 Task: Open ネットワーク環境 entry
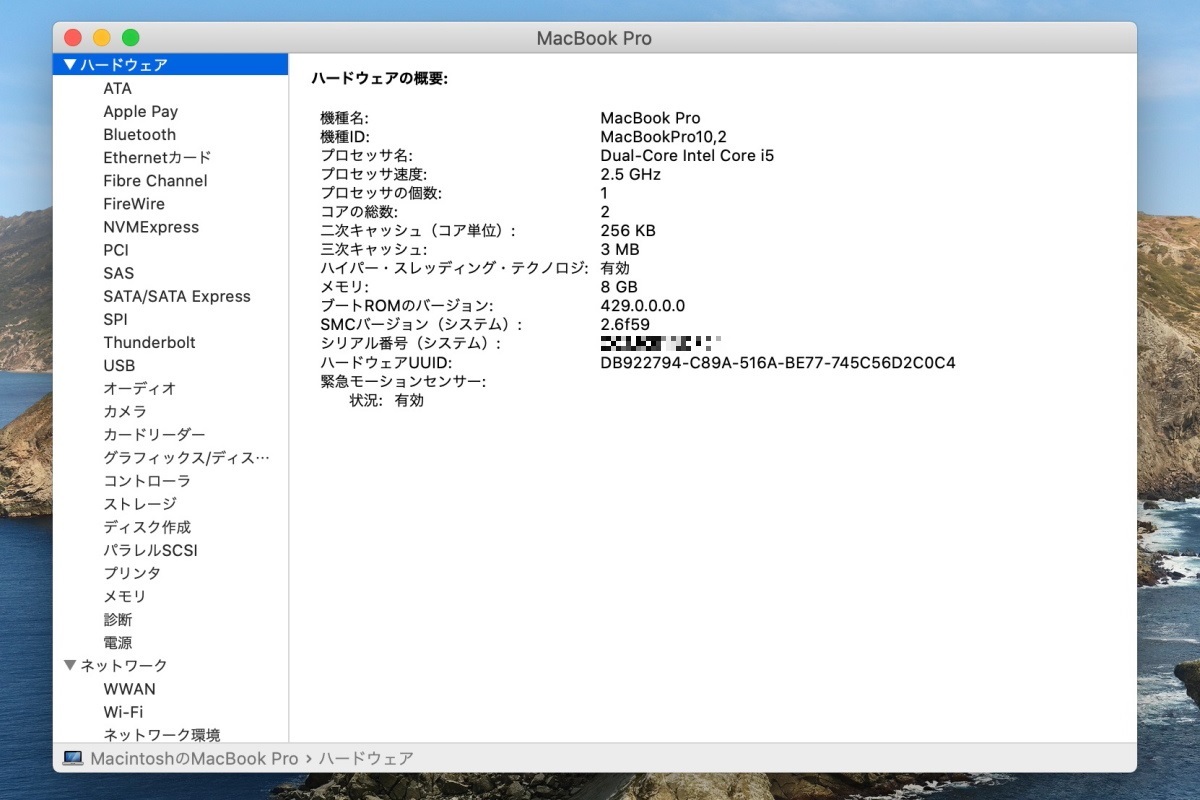coord(162,735)
